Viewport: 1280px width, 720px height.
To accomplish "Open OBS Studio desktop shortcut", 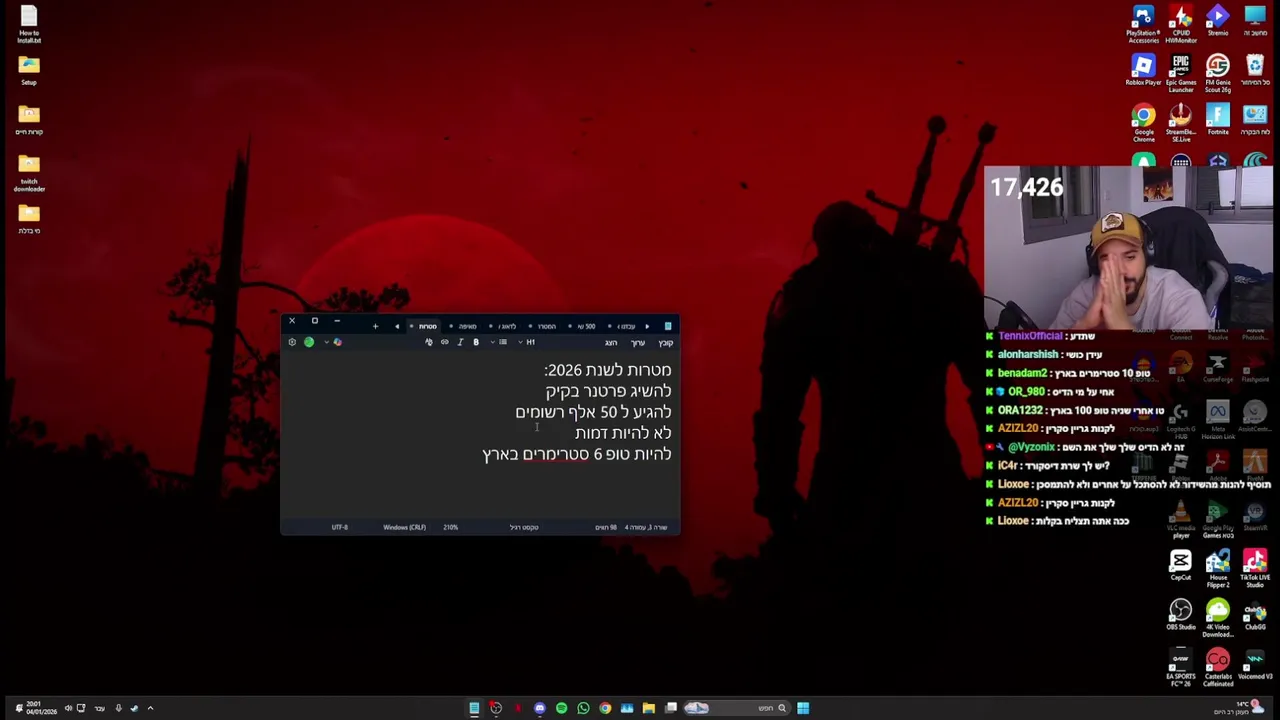I will tap(1181, 615).
